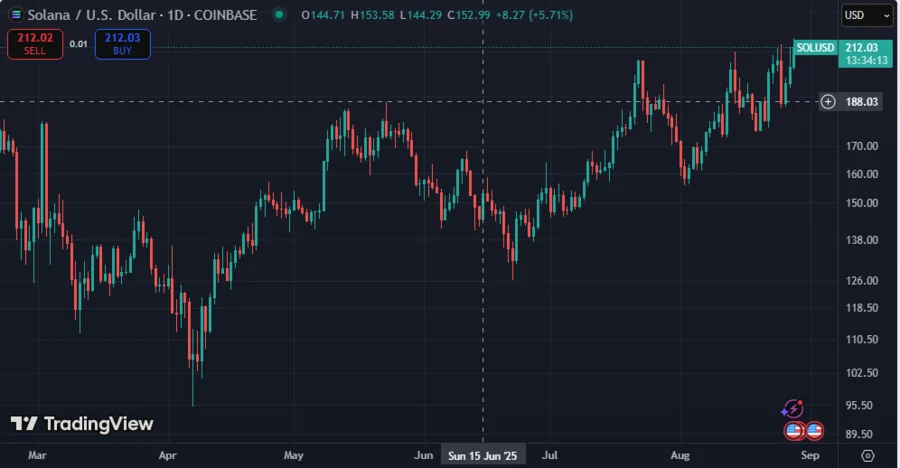Screen dimensions: 900x468
Task: Click the right US flag event marker
Action: tap(814, 430)
